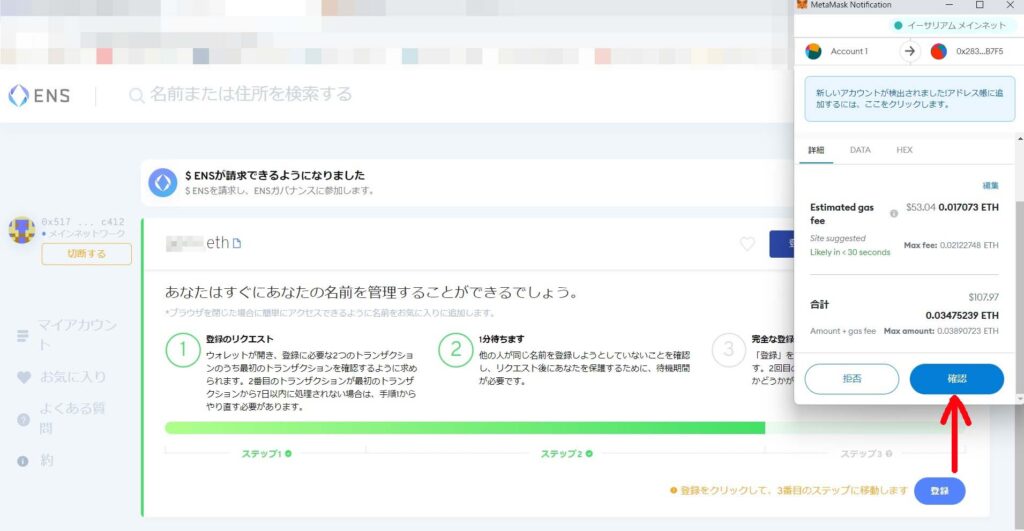Click the ステップ1 label
This screenshot has height=531, width=1024.
click(x=261, y=453)
